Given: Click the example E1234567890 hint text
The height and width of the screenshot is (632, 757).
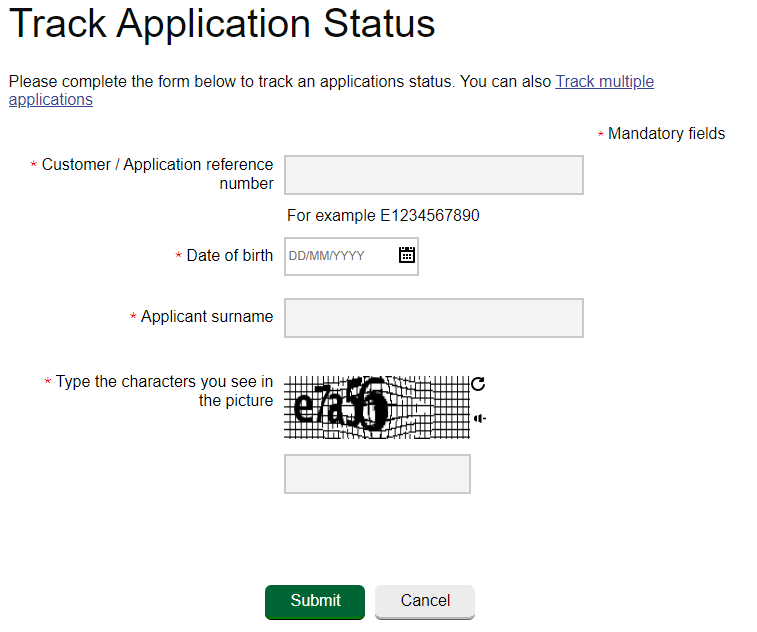Looking at the screenshot, I should pyautogui.click(x=383, y=216).
